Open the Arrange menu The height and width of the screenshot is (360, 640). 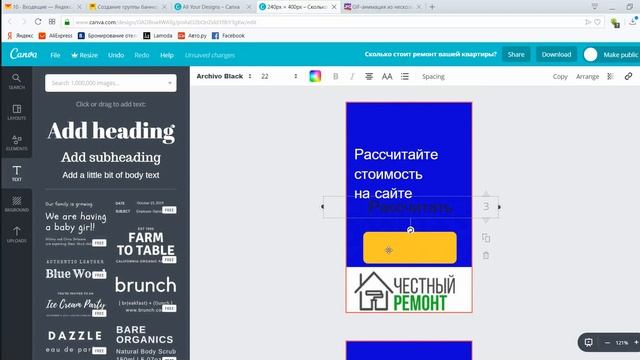click(x=587, y=76)
